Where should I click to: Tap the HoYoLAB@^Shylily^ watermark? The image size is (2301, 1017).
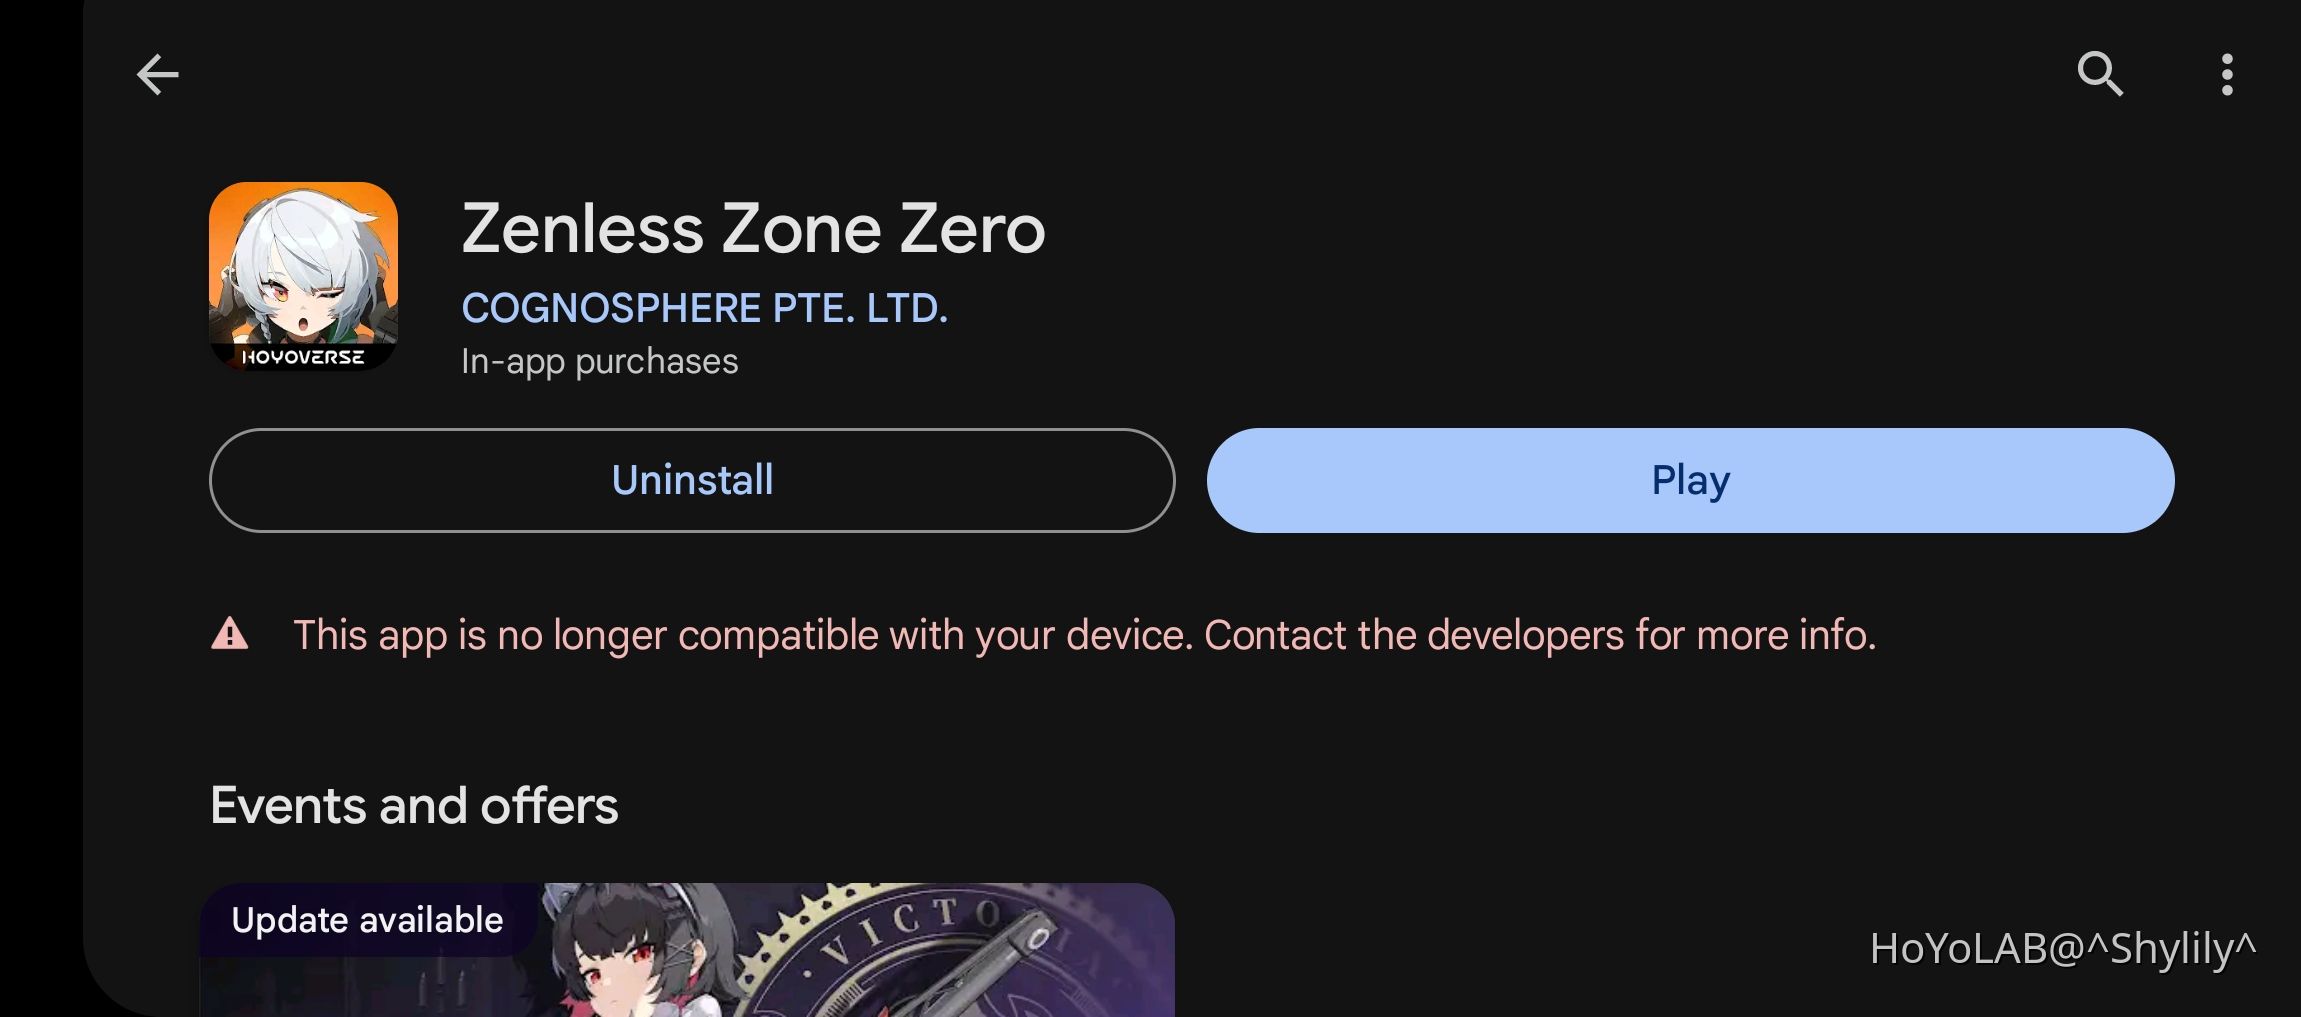coord(2062,948)
